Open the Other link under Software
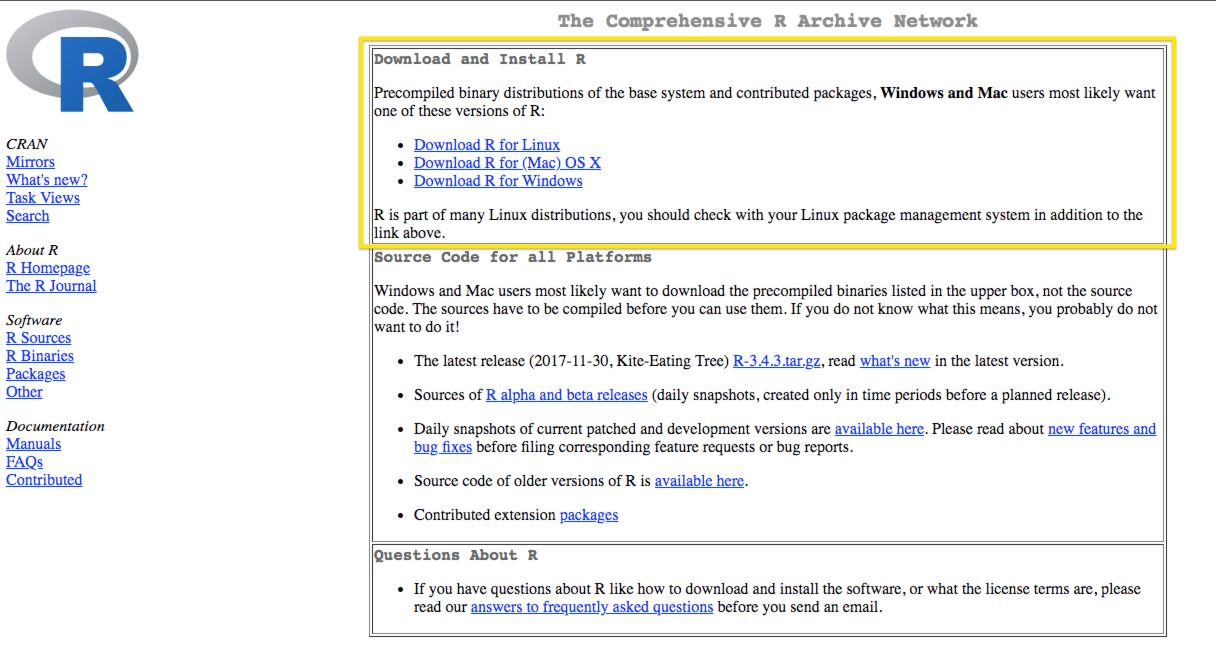This screenshot has width=1216, height=648. tap(24, 392)
